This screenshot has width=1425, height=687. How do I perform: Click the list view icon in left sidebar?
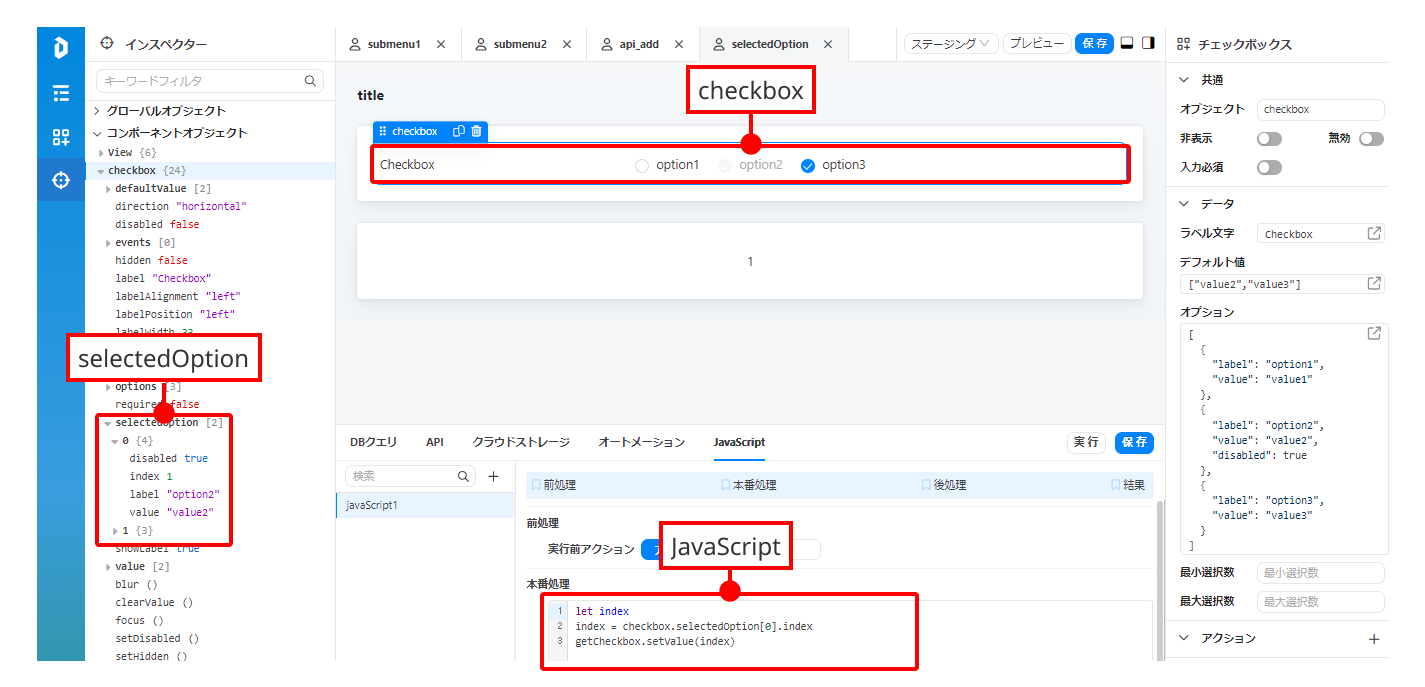pyautogui.click(x=61, y=93)
